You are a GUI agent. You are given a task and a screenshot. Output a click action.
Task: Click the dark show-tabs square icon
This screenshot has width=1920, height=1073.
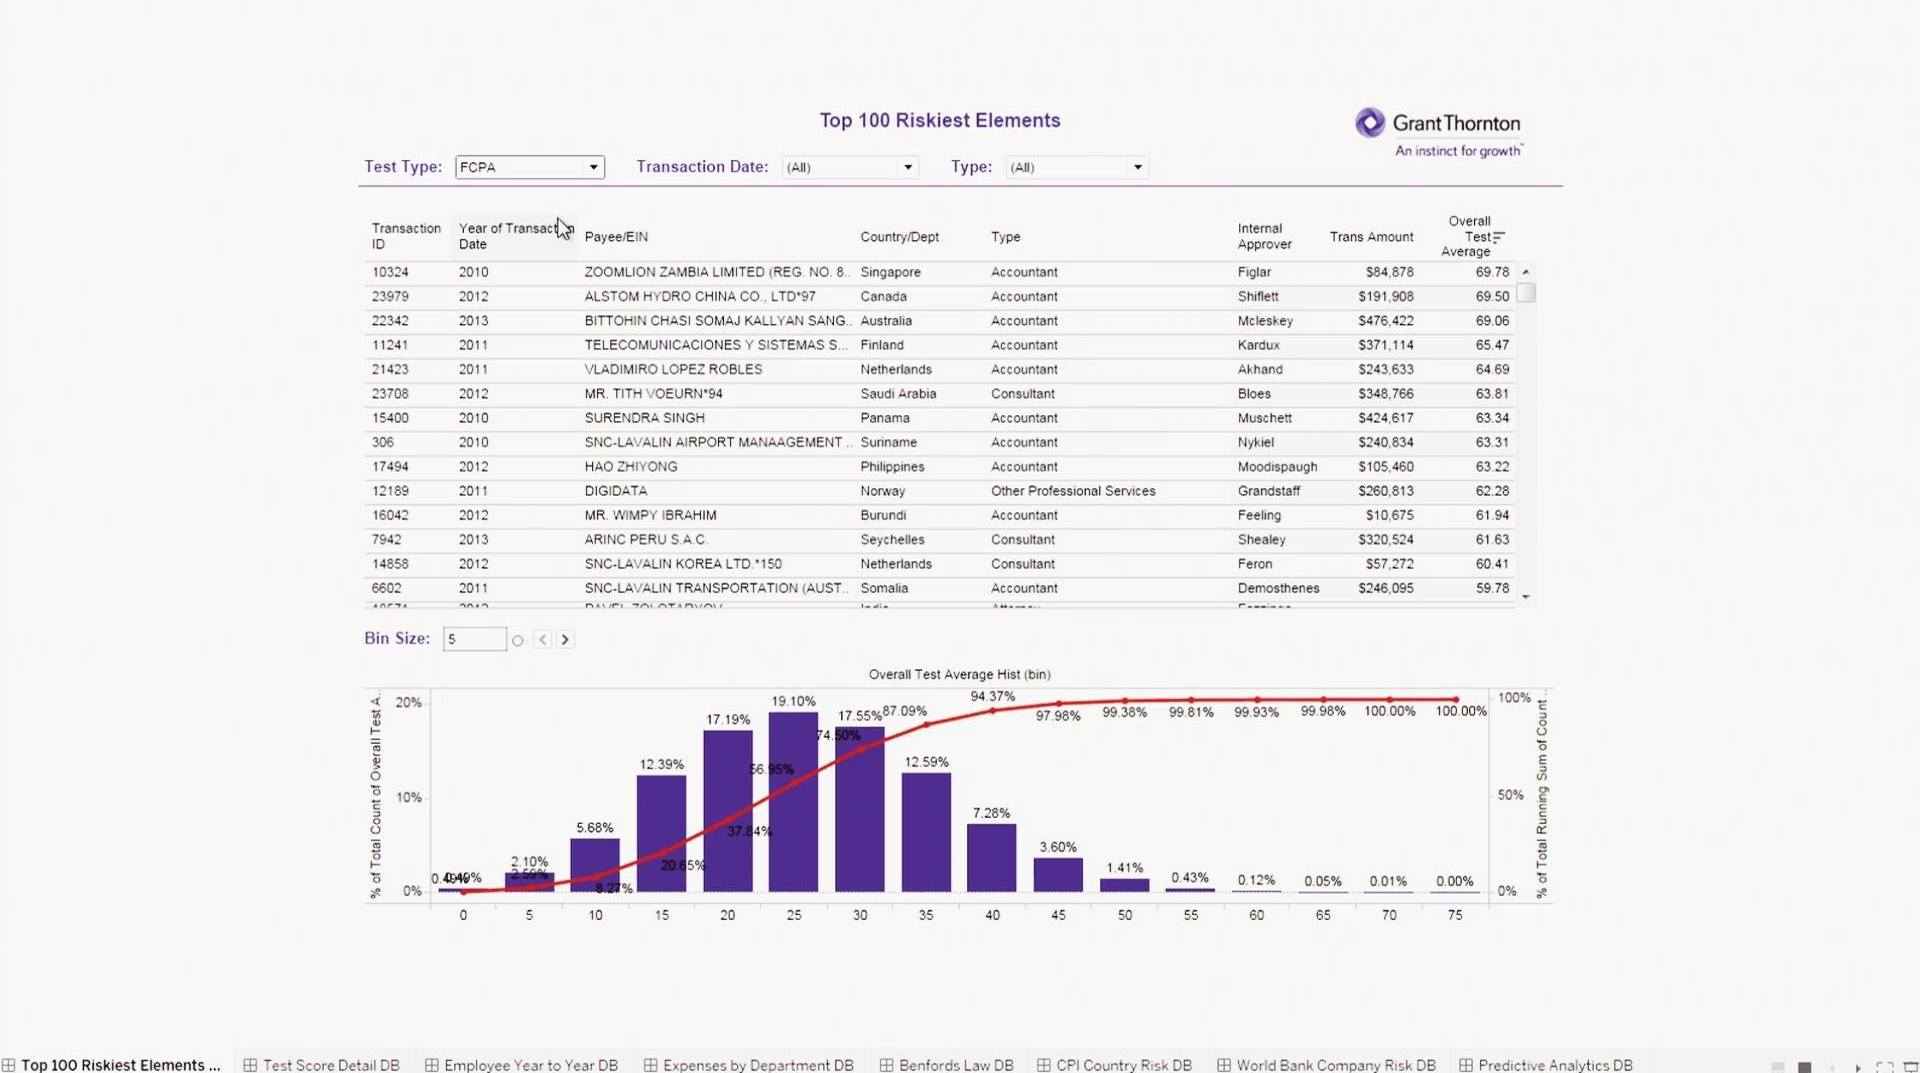pyautogui.click(x=1804, y=1067)
